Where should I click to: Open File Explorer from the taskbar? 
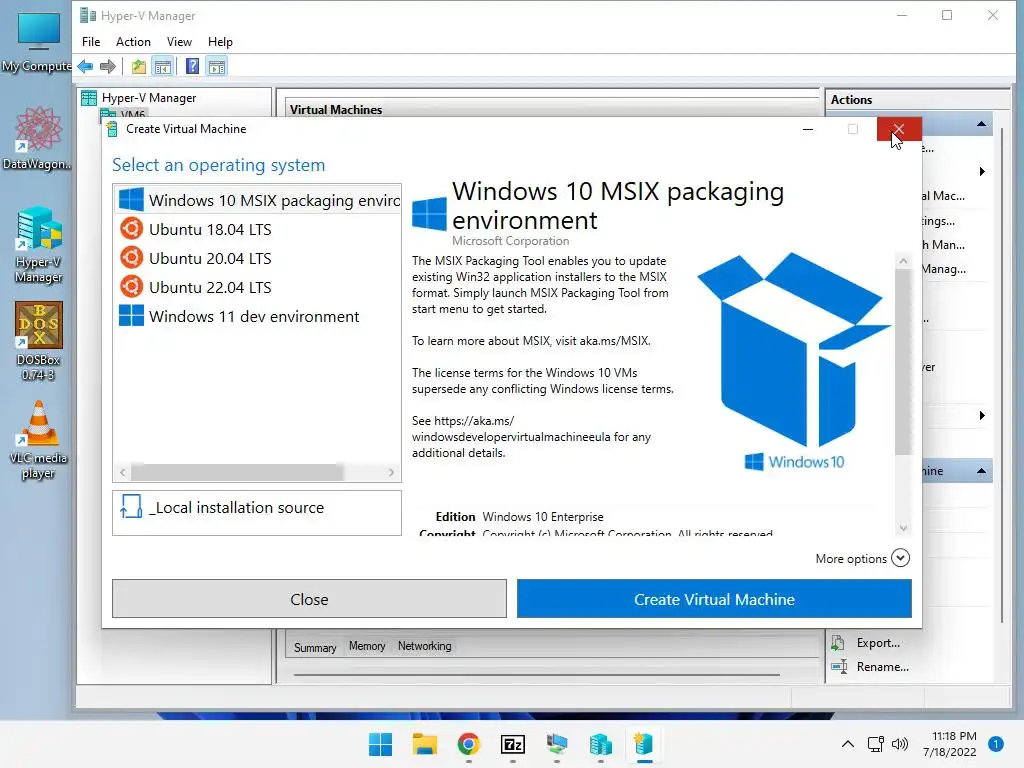pos(424,744)
